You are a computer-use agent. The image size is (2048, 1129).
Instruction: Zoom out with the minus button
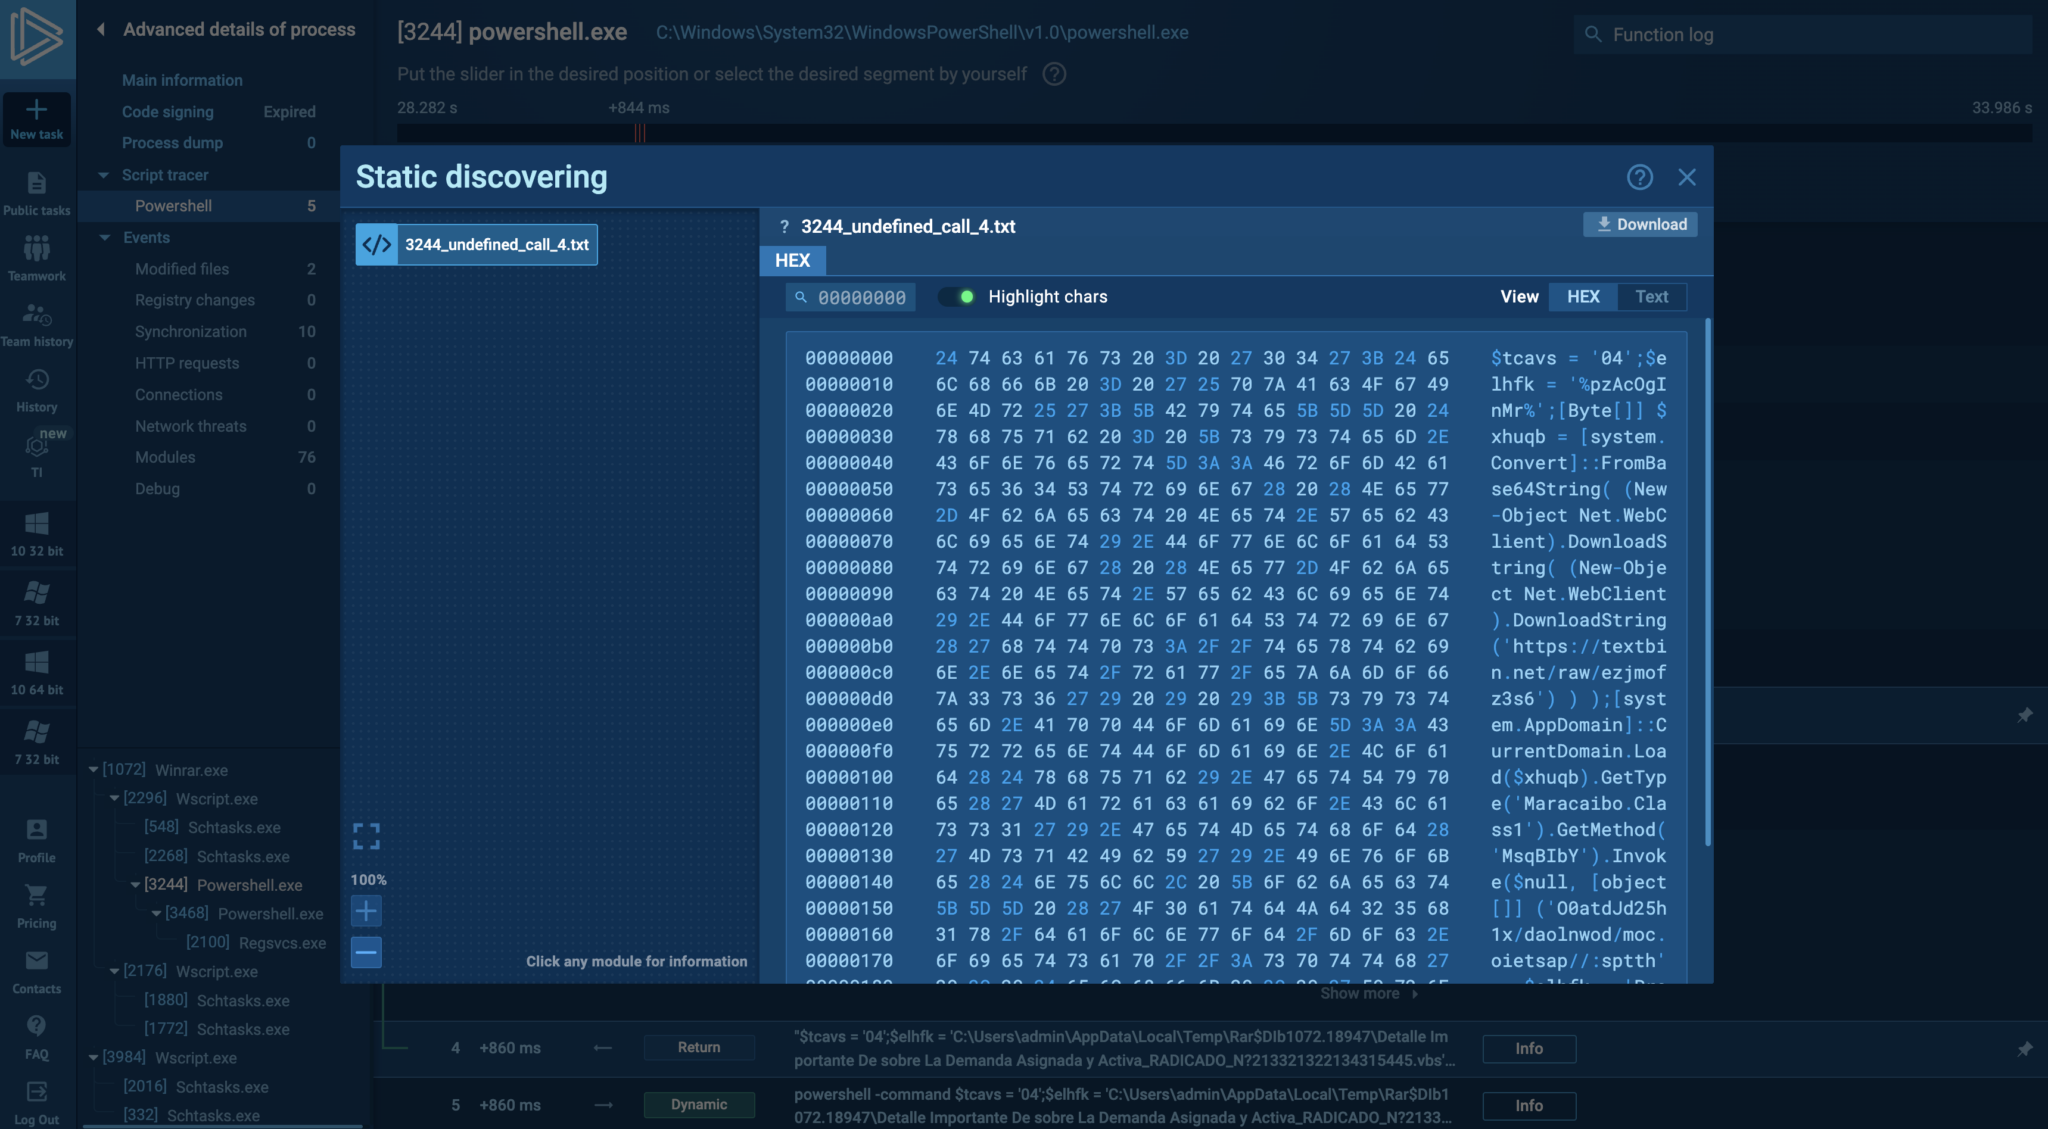366,952
